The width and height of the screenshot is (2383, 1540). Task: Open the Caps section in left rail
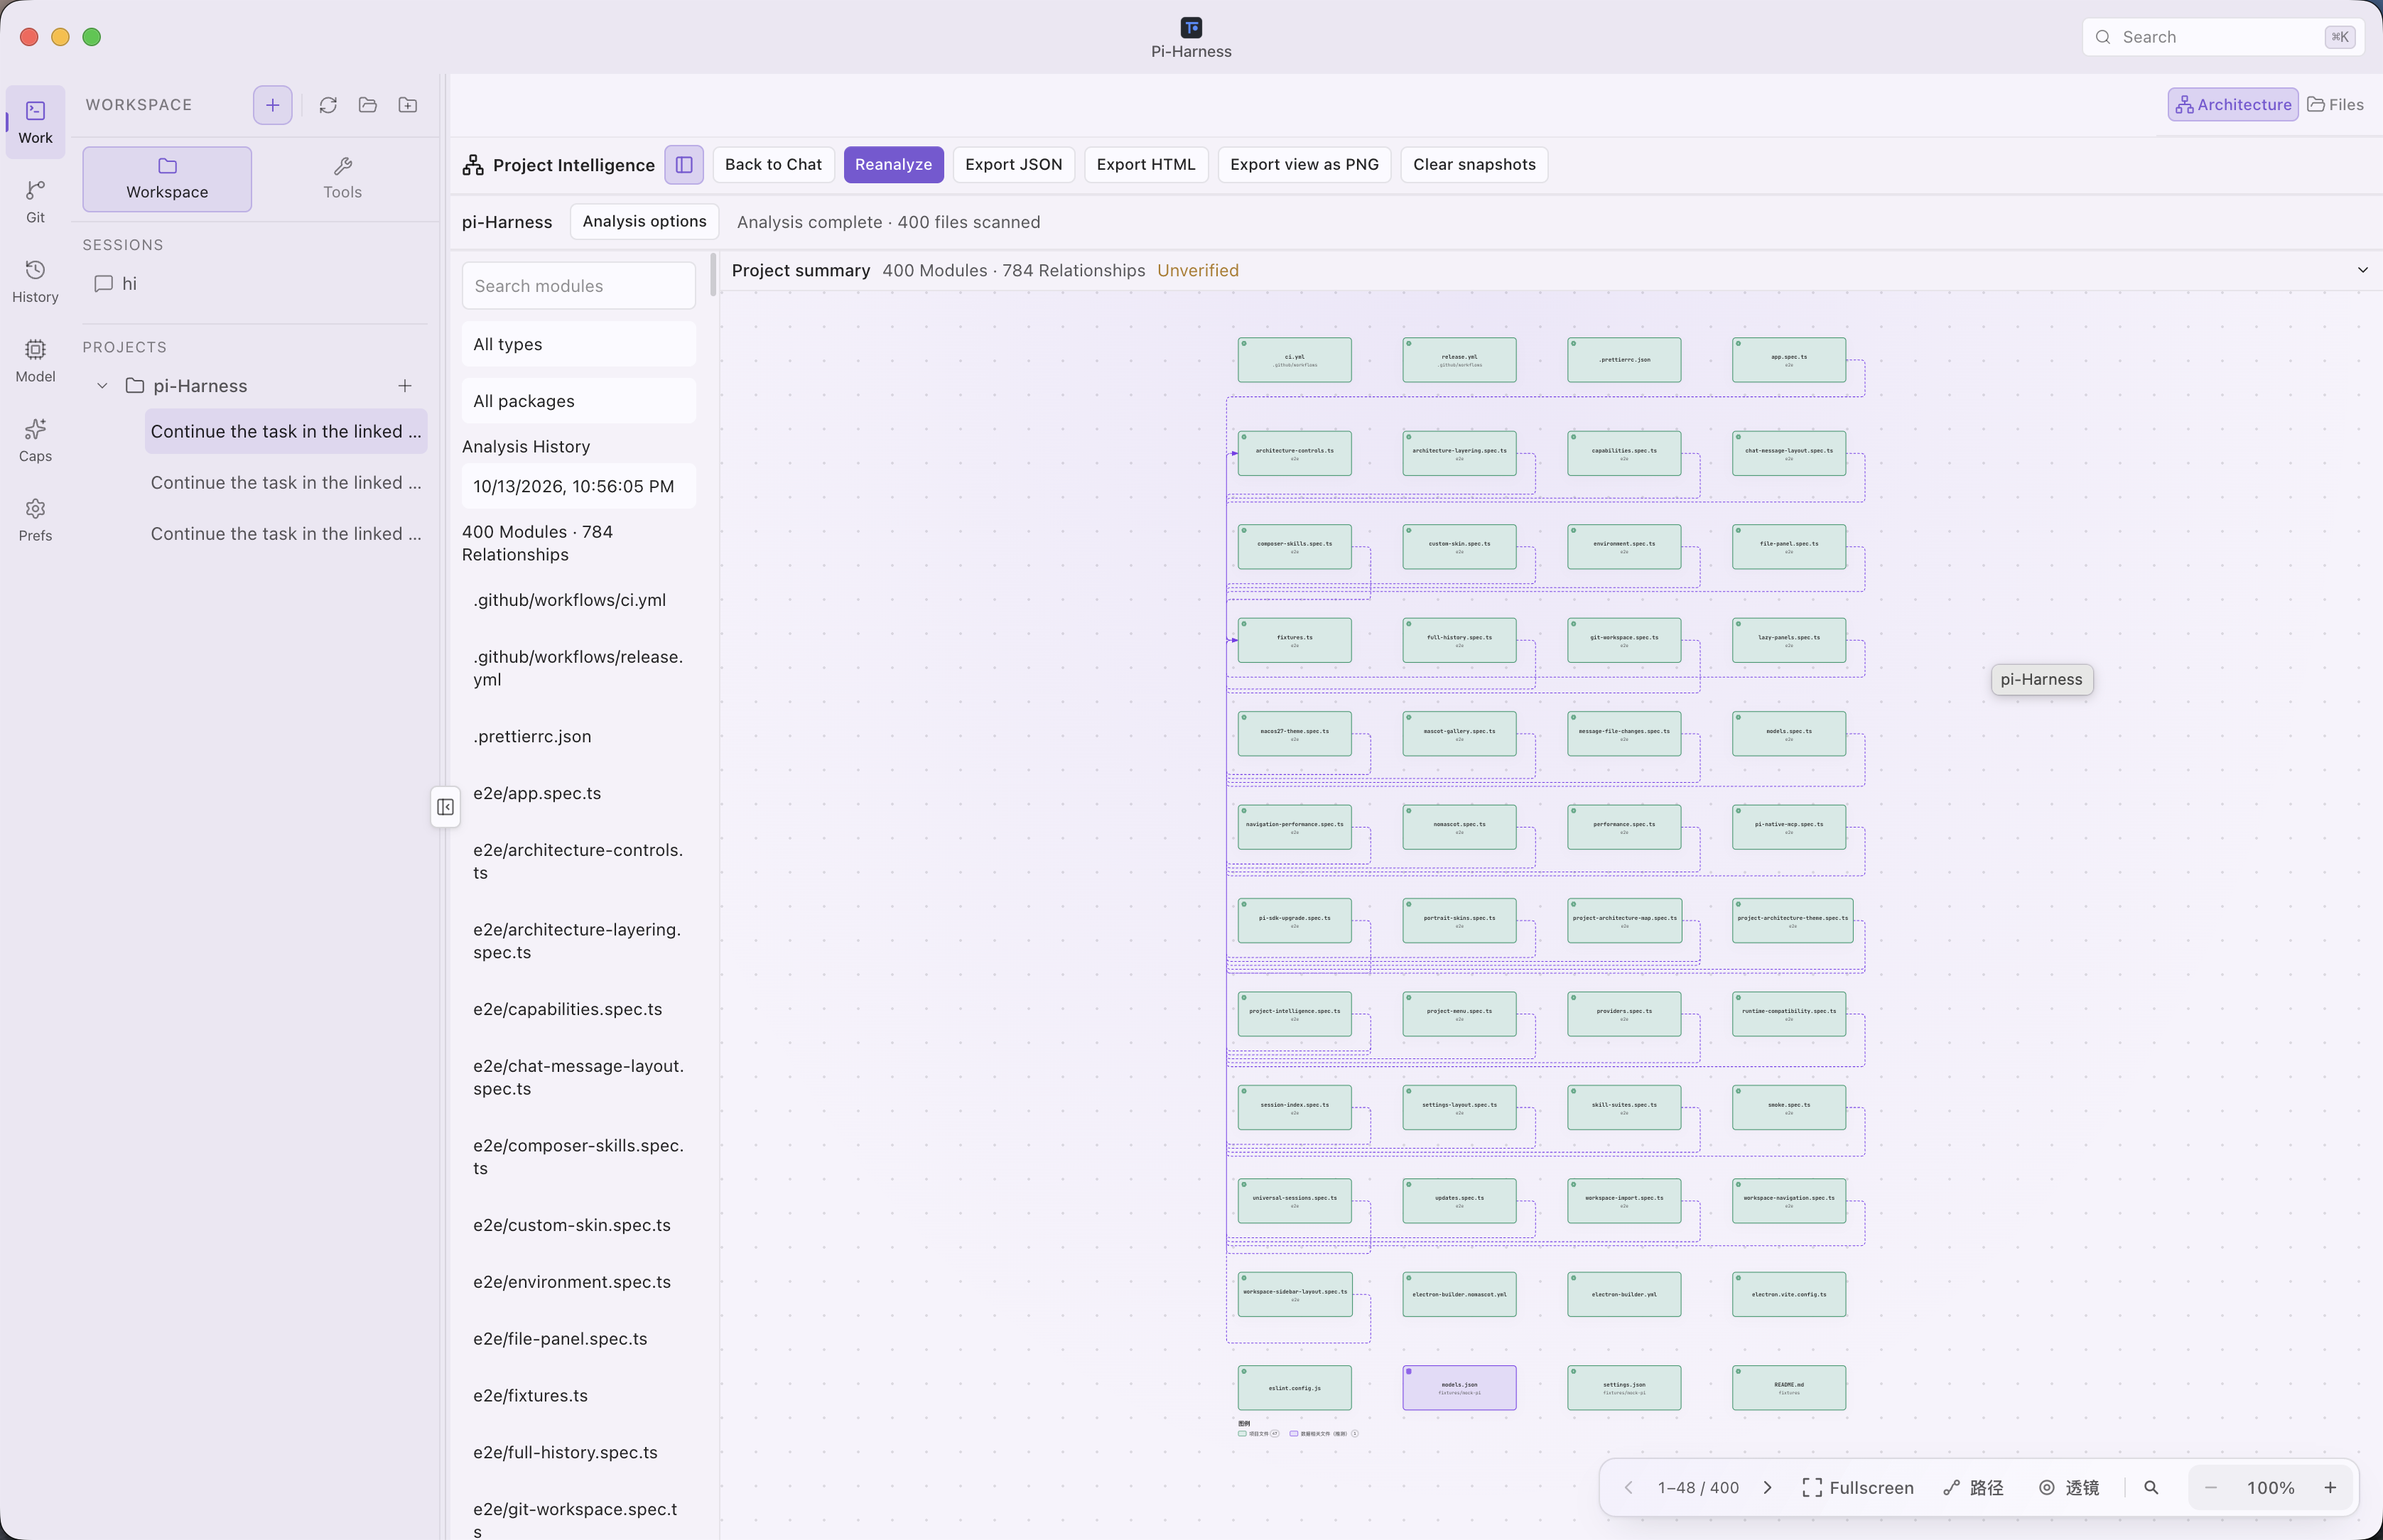click(x=35, y=440)
